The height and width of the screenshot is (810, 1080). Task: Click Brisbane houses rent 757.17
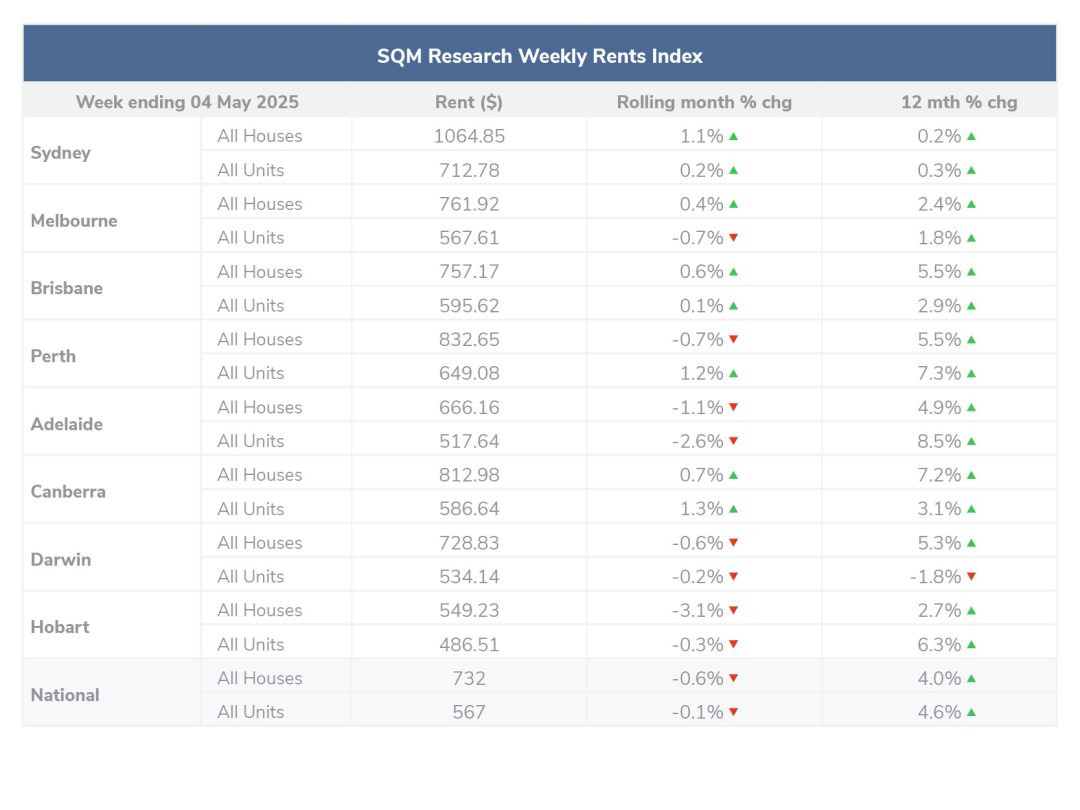click(469, 271)
